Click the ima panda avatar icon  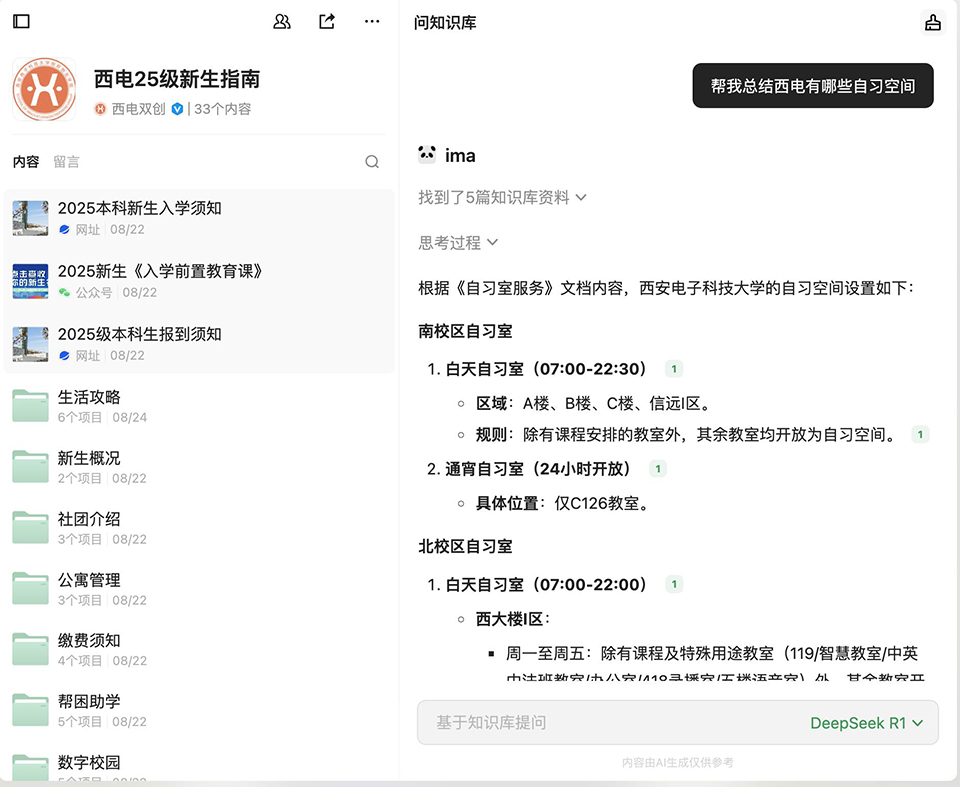tap(428, 155)
